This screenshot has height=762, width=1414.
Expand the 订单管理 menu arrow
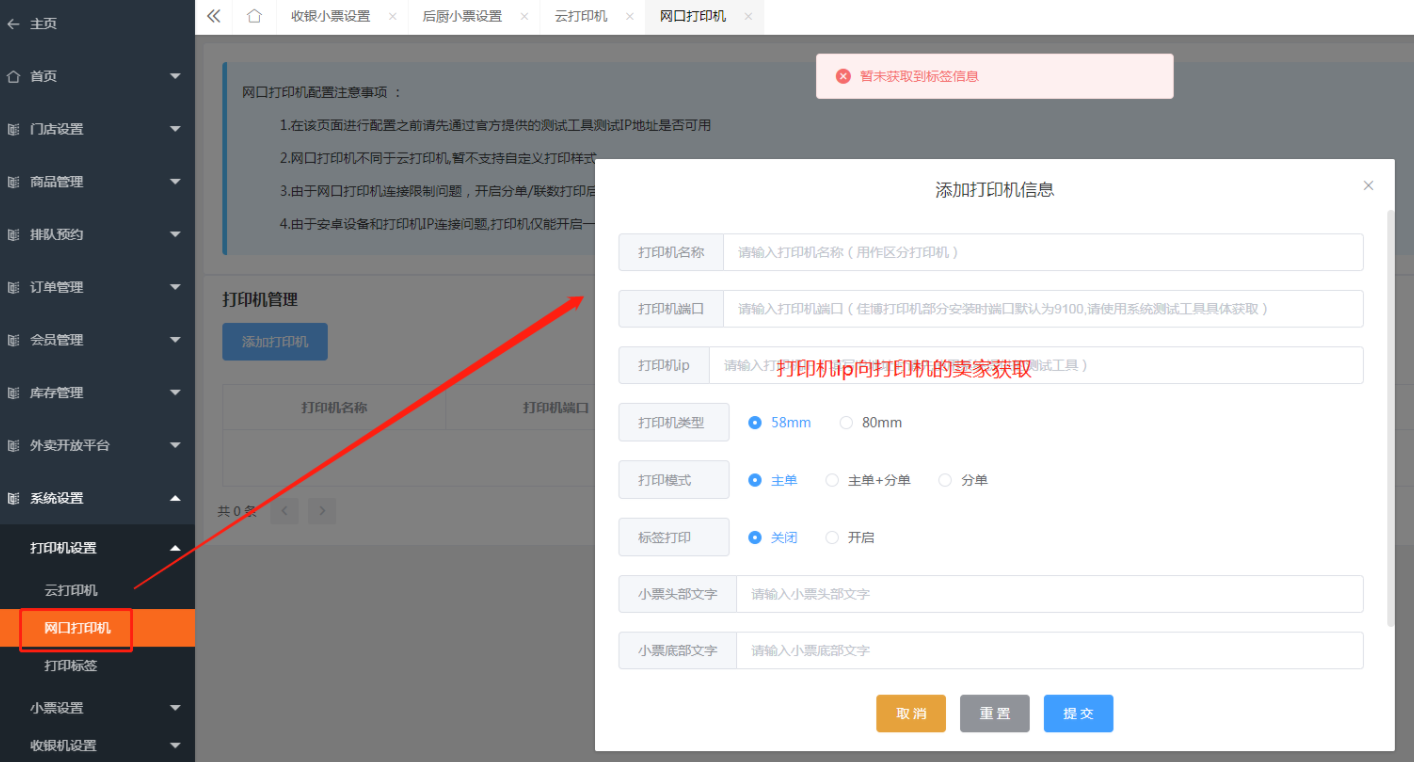pyautogui.click(x=175, y=287)
